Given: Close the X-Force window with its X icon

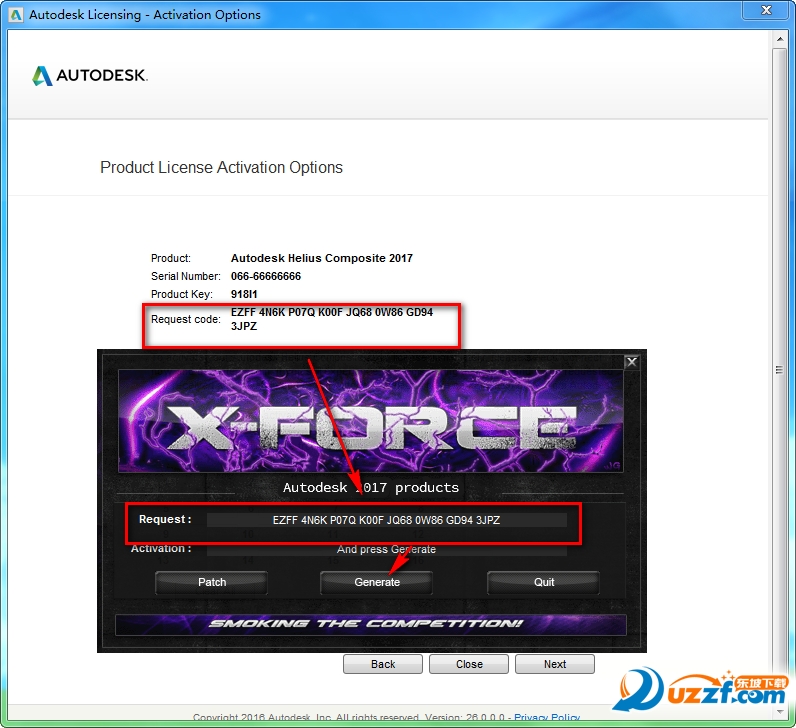Looking at the screenshot, I should [x=631, y=362].
